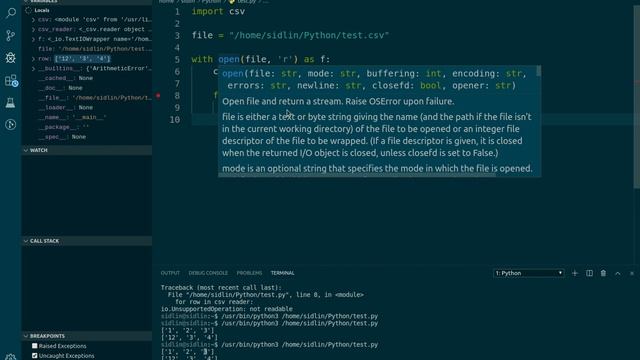Click the 'Traceback (most recent call last):' line
Image resolution: width=640 pixels, height=360 pixels.
coord(221,287)
